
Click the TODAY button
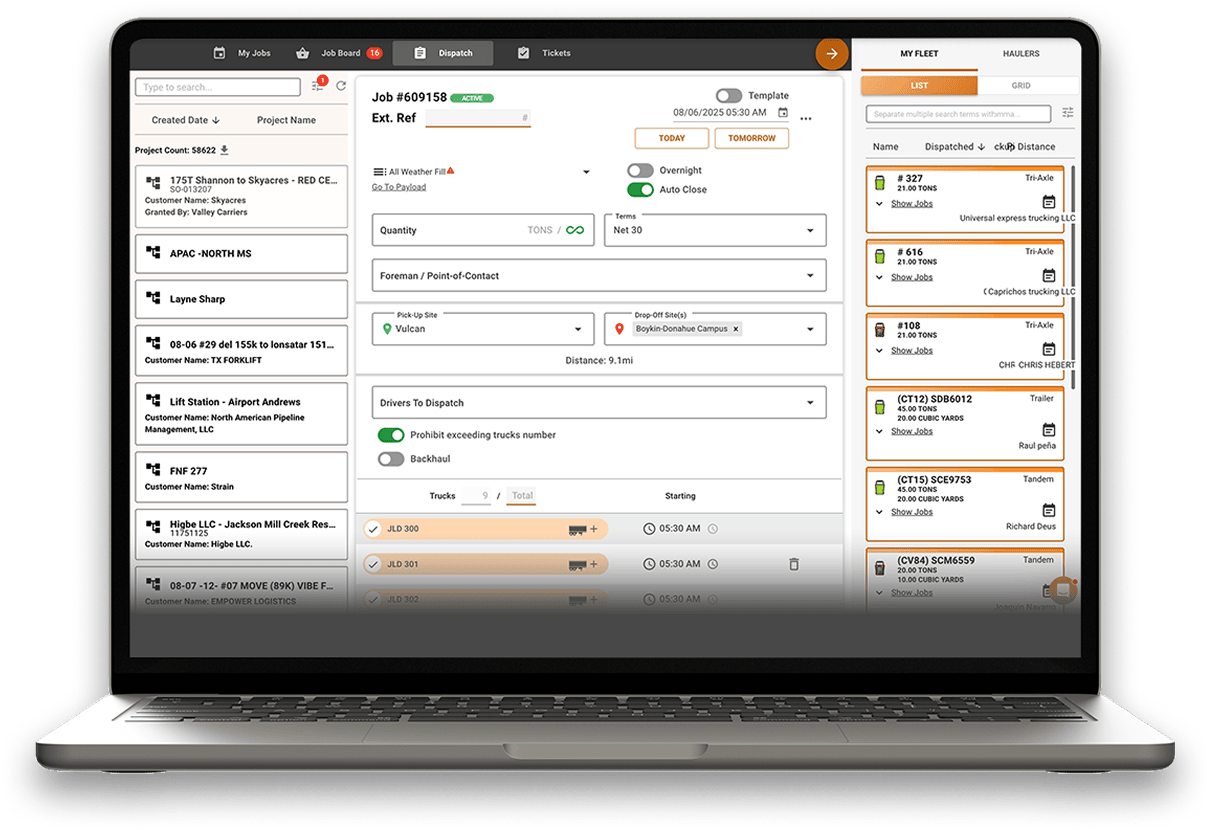click(672, 138)
